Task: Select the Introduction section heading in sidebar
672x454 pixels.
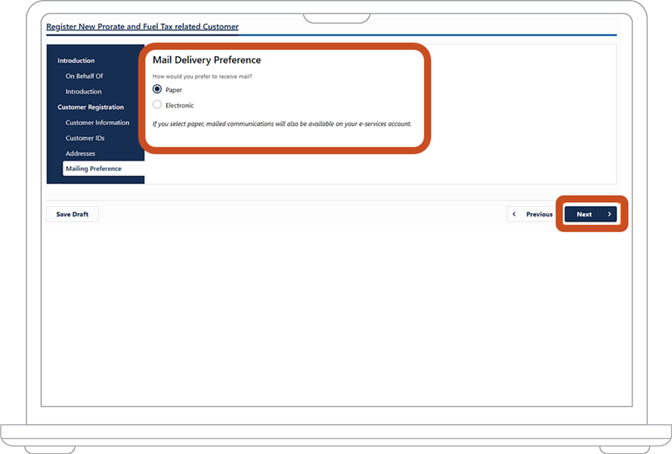Action: (x=76, y=60)
